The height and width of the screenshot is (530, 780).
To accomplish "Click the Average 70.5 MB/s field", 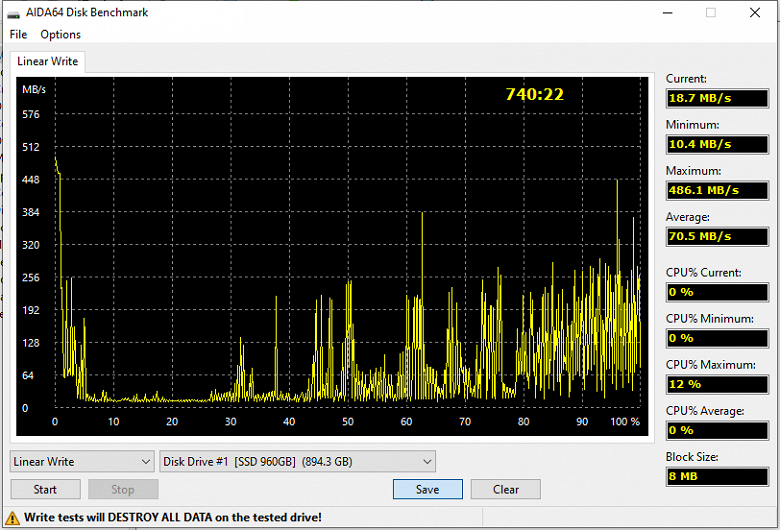I will tap(717, 236).
